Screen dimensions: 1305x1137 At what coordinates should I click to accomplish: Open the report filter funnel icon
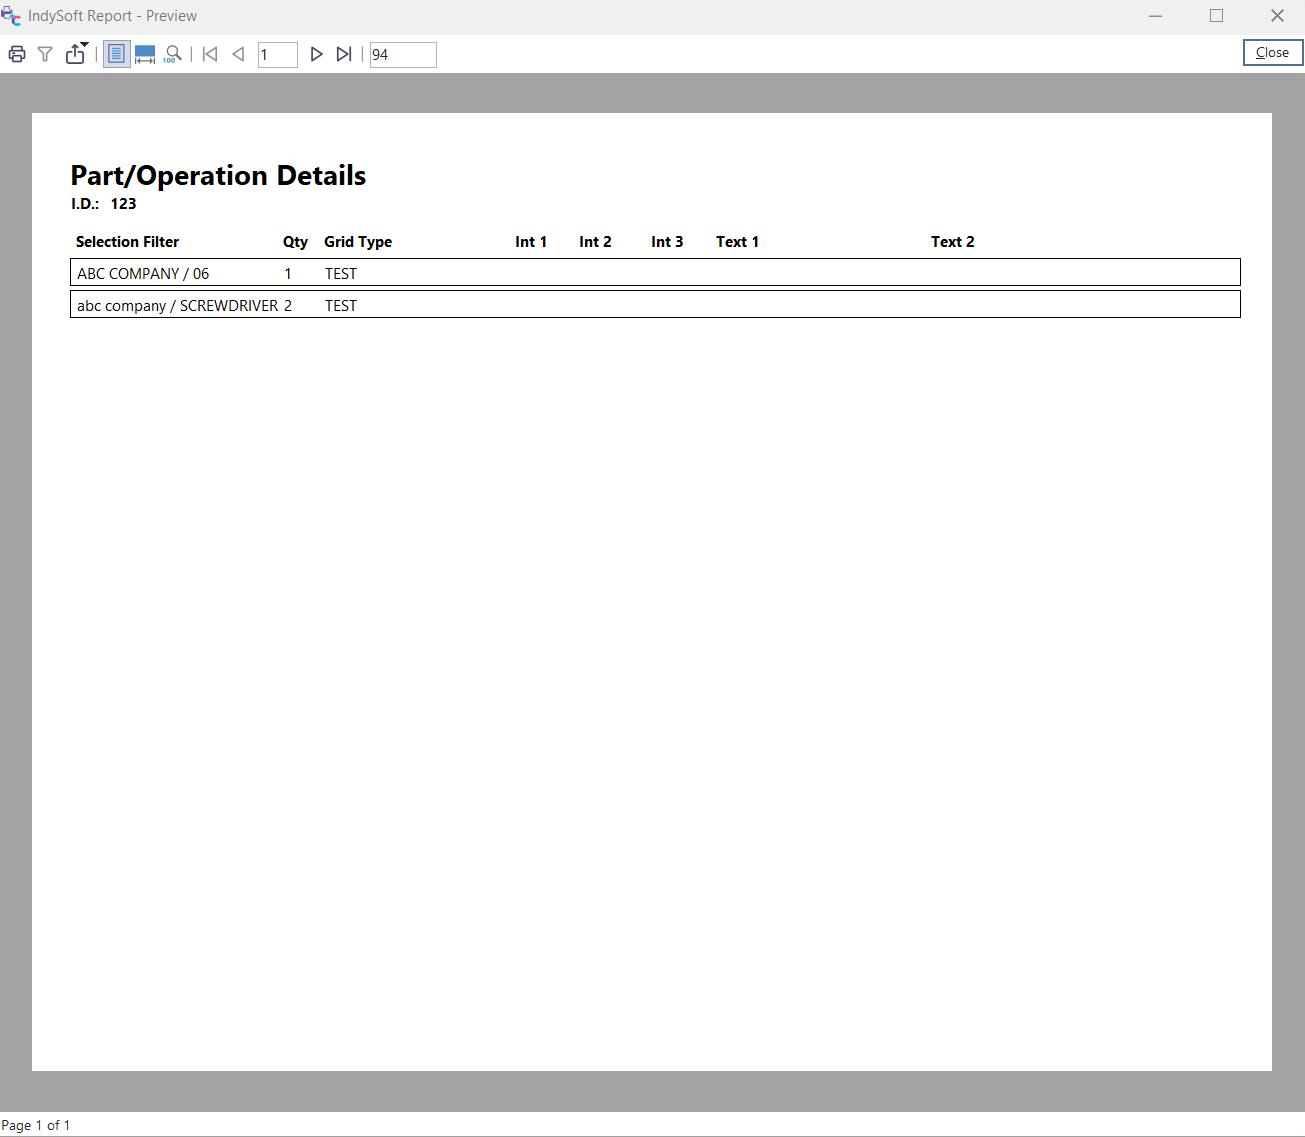coord(45,54)
